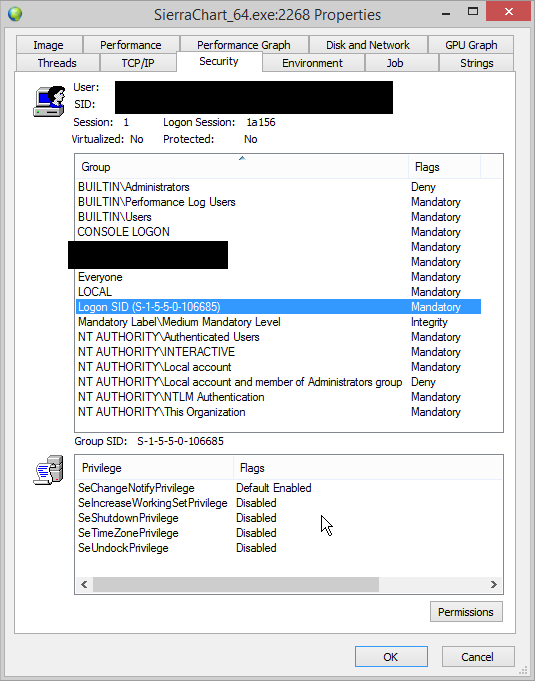
Task: Select NT AUTHORITY\Authenticated Users row
Action: pyautogui.click(x=278, y=337)
